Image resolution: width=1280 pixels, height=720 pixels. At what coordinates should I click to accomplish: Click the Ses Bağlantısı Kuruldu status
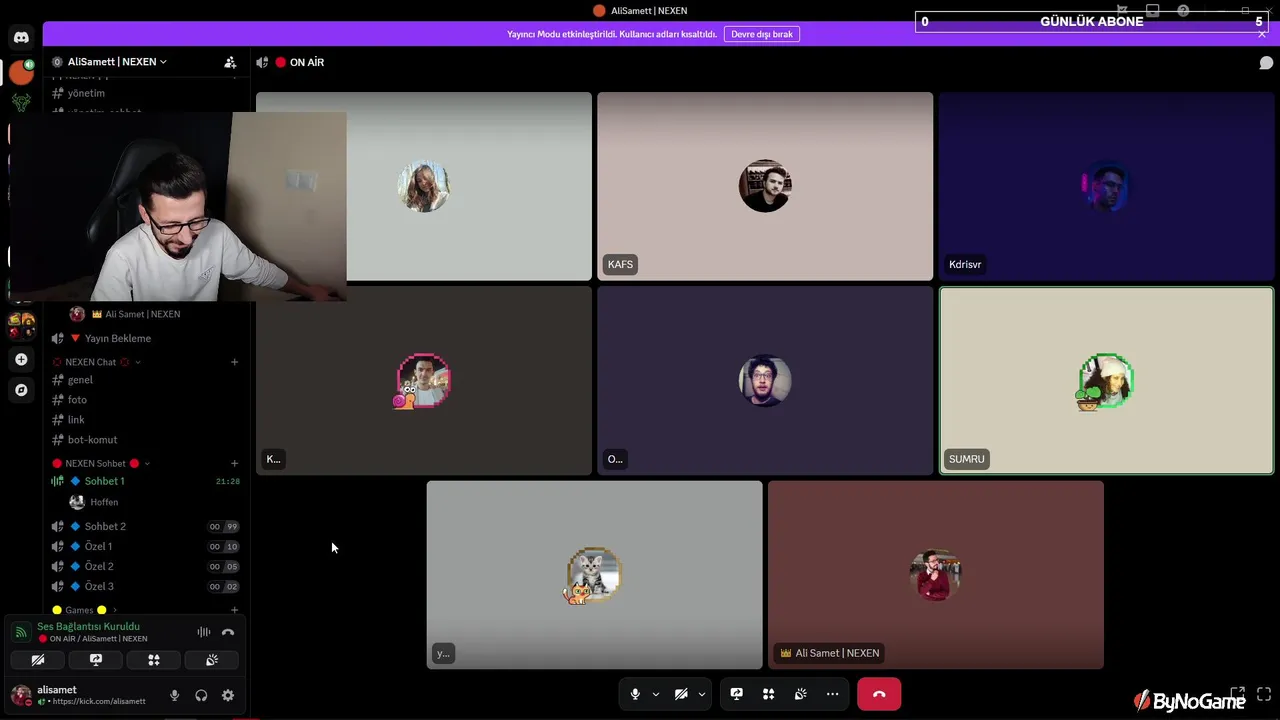pos(88,626)
